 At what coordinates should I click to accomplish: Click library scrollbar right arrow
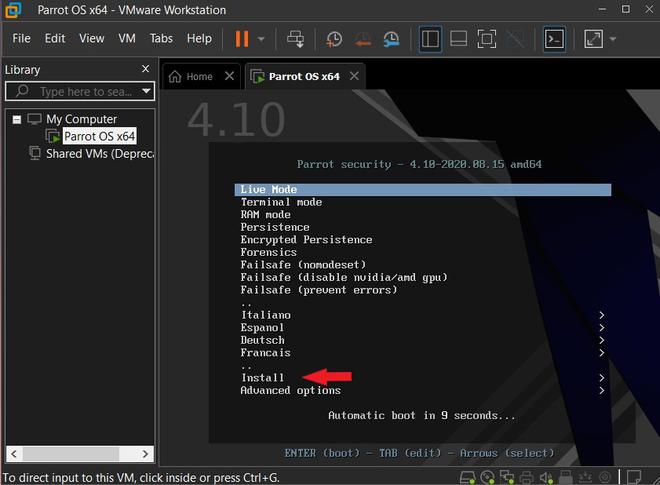pyautogui.click(x=145, y=454)
